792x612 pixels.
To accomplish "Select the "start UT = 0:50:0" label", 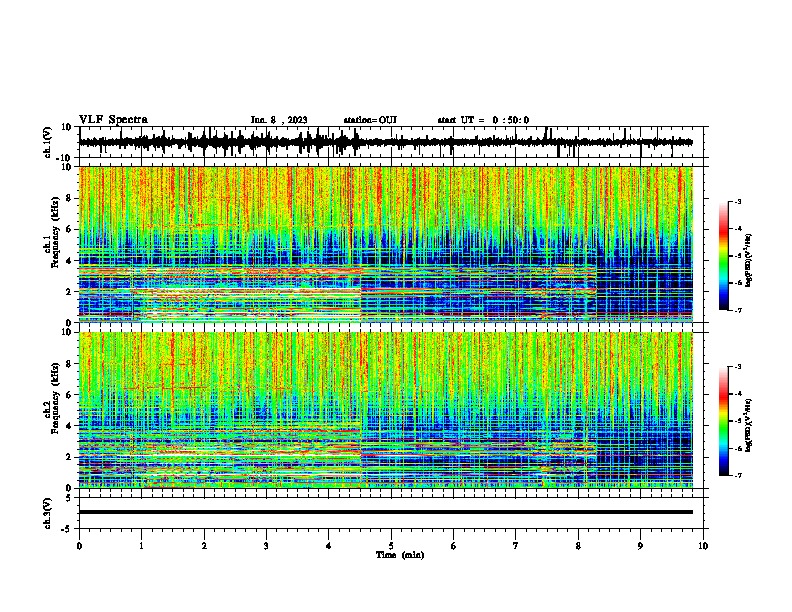I will [483, 120].
